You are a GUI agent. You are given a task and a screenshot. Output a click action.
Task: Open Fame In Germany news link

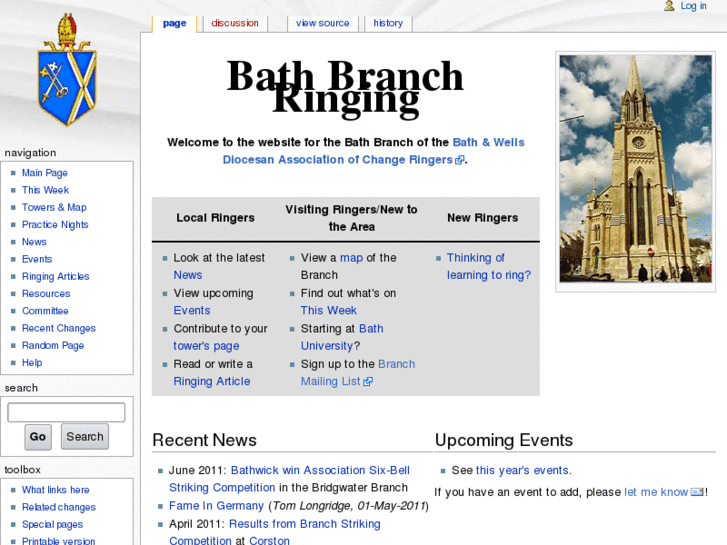pos(216,506)
